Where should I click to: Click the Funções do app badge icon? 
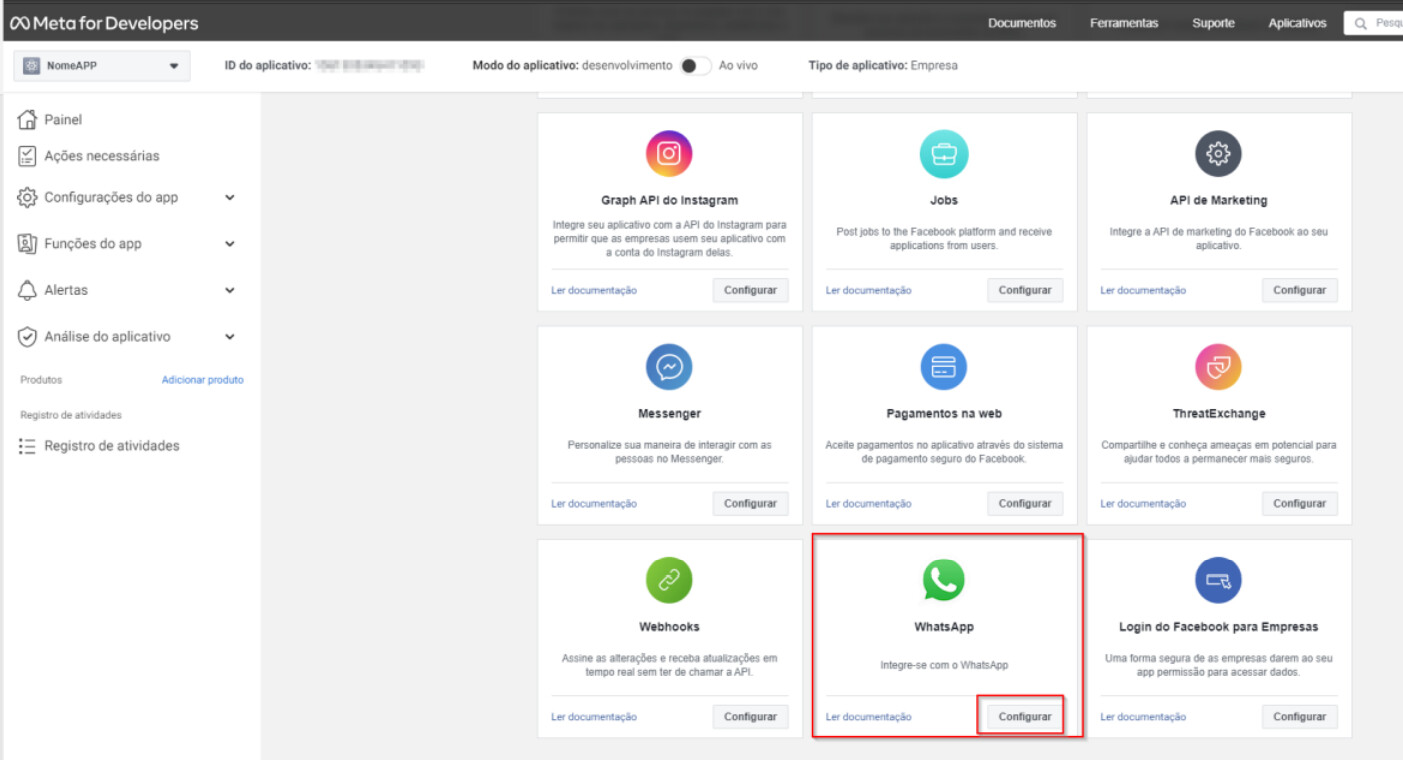pos(28,244)
